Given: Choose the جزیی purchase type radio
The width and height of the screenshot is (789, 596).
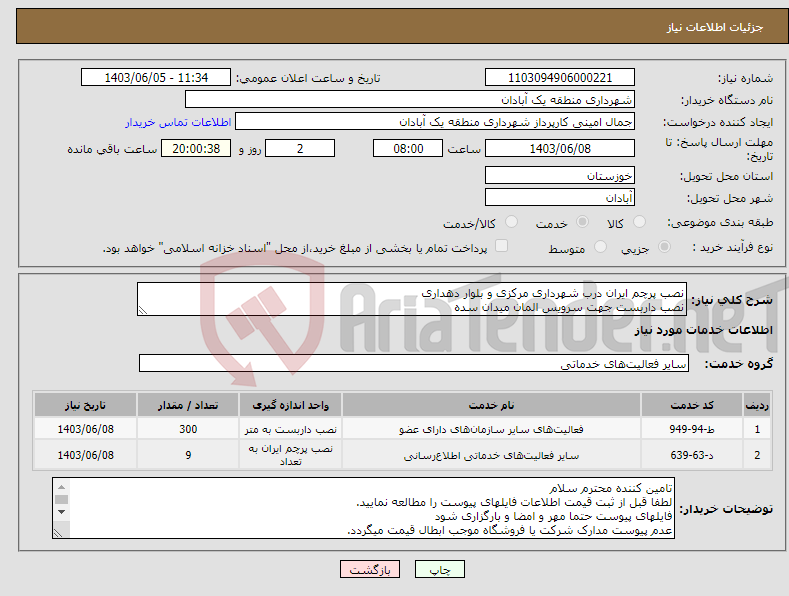Looking at the screenshot, I should click(x=664, y=247).
